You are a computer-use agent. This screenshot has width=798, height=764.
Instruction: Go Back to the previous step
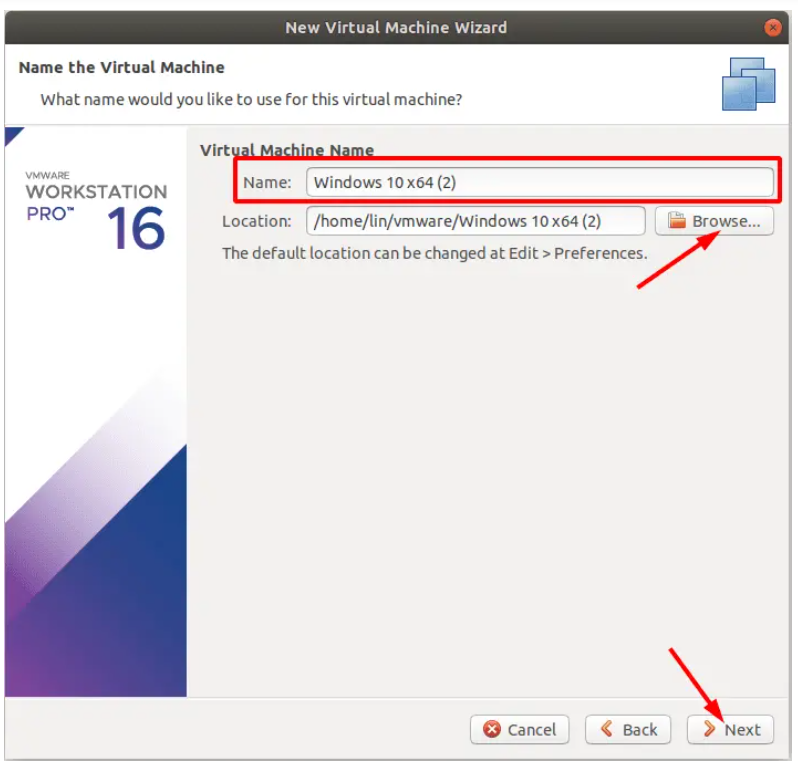click(x=628, y=729)
